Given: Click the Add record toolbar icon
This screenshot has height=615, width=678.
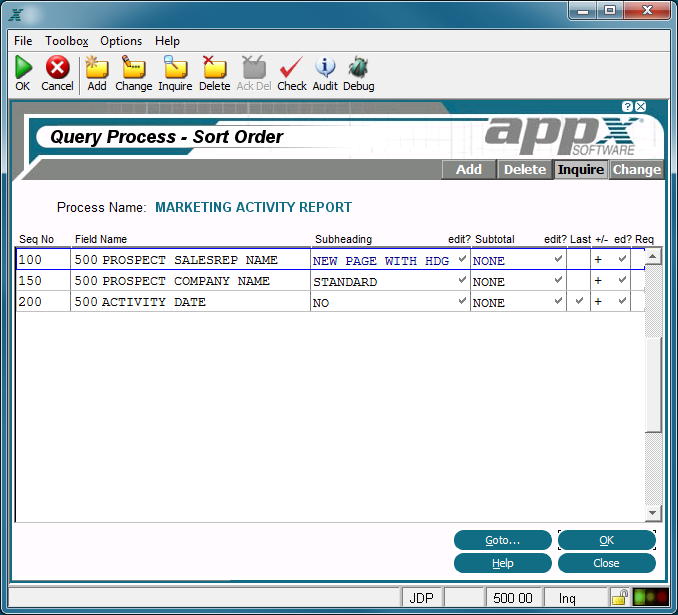Looking at the screenshot, I should click(x=97, y=67).
